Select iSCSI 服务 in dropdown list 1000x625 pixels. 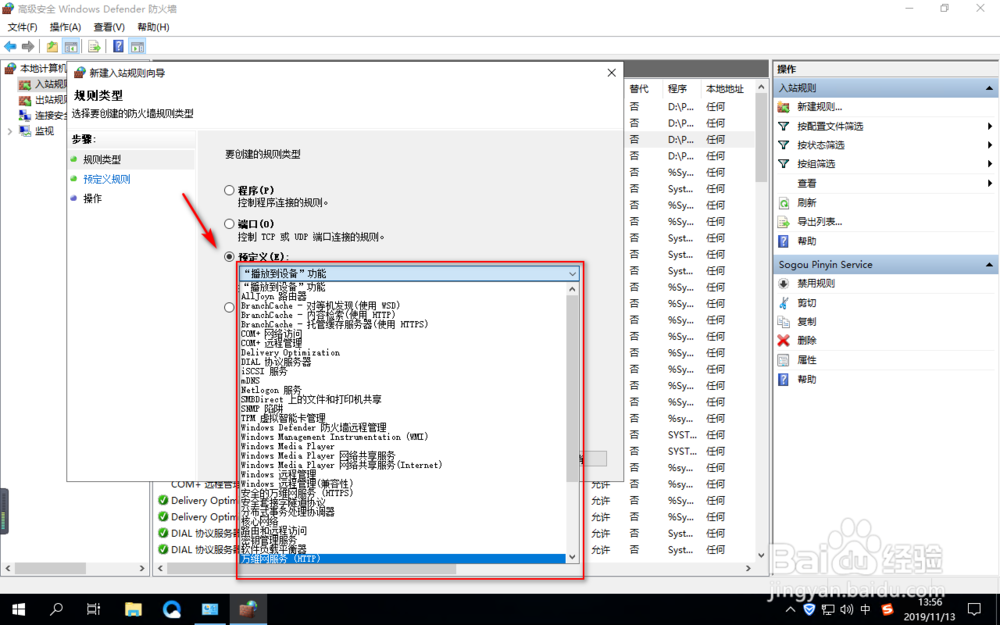click(402, 371)
